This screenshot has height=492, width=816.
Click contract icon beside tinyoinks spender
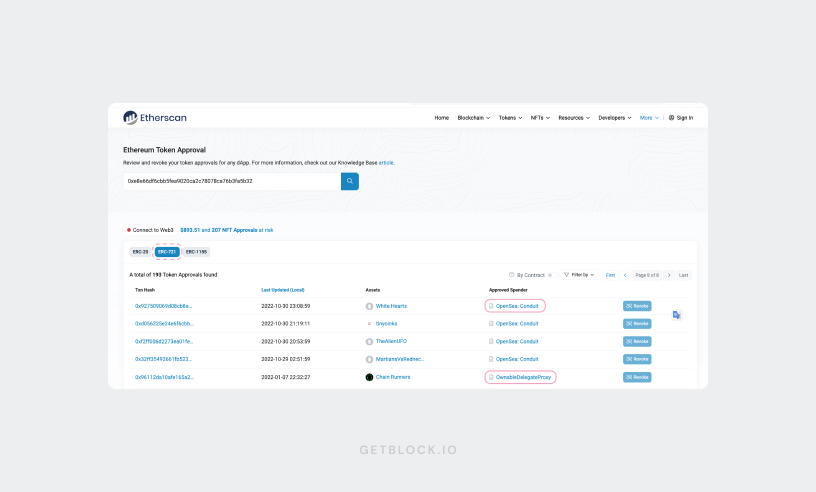(x=491, y=324)
